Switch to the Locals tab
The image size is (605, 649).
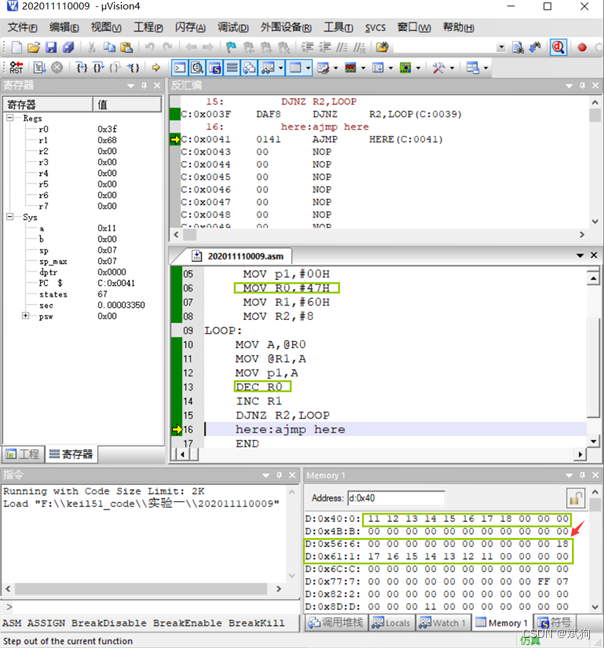(x=391, y=623)
